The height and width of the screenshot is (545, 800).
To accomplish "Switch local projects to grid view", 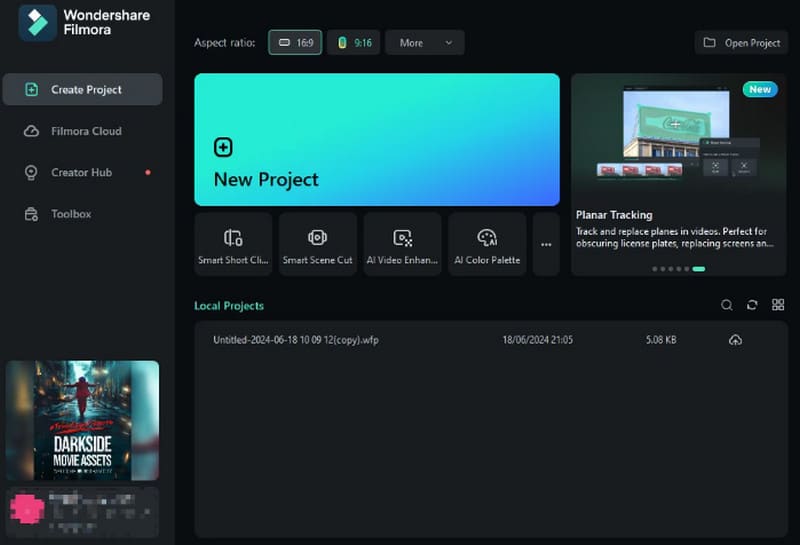I will (x=778, y=305).
